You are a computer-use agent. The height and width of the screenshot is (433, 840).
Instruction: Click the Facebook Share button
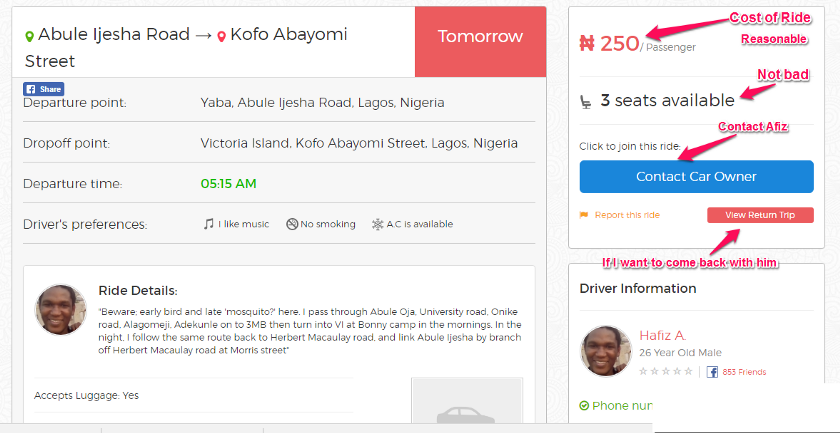44,89
